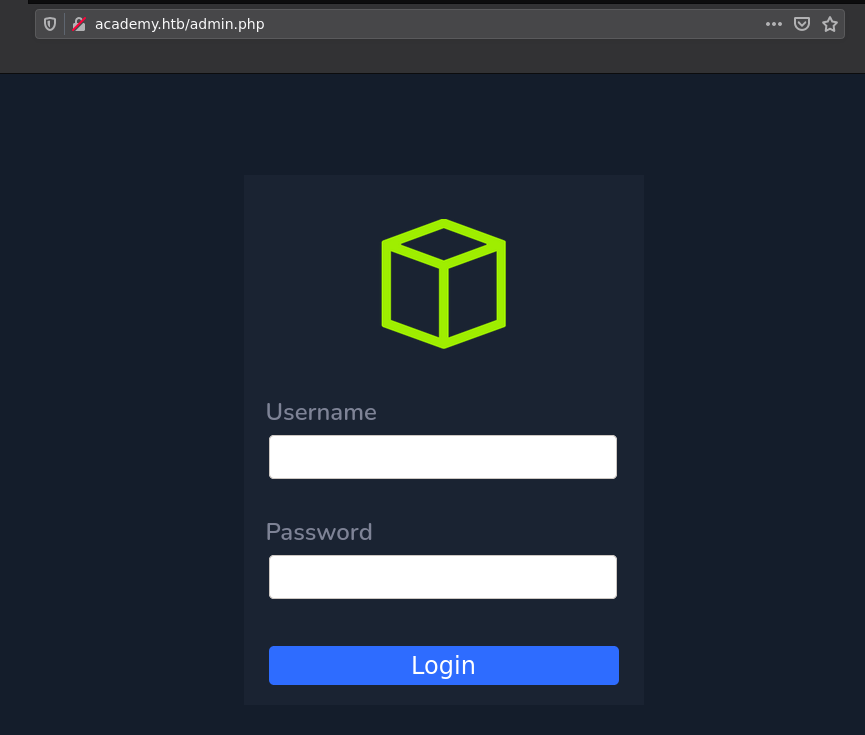This screenshot has height=735, width=865.
Task: Click the Password label text
Action: point(319,532)
